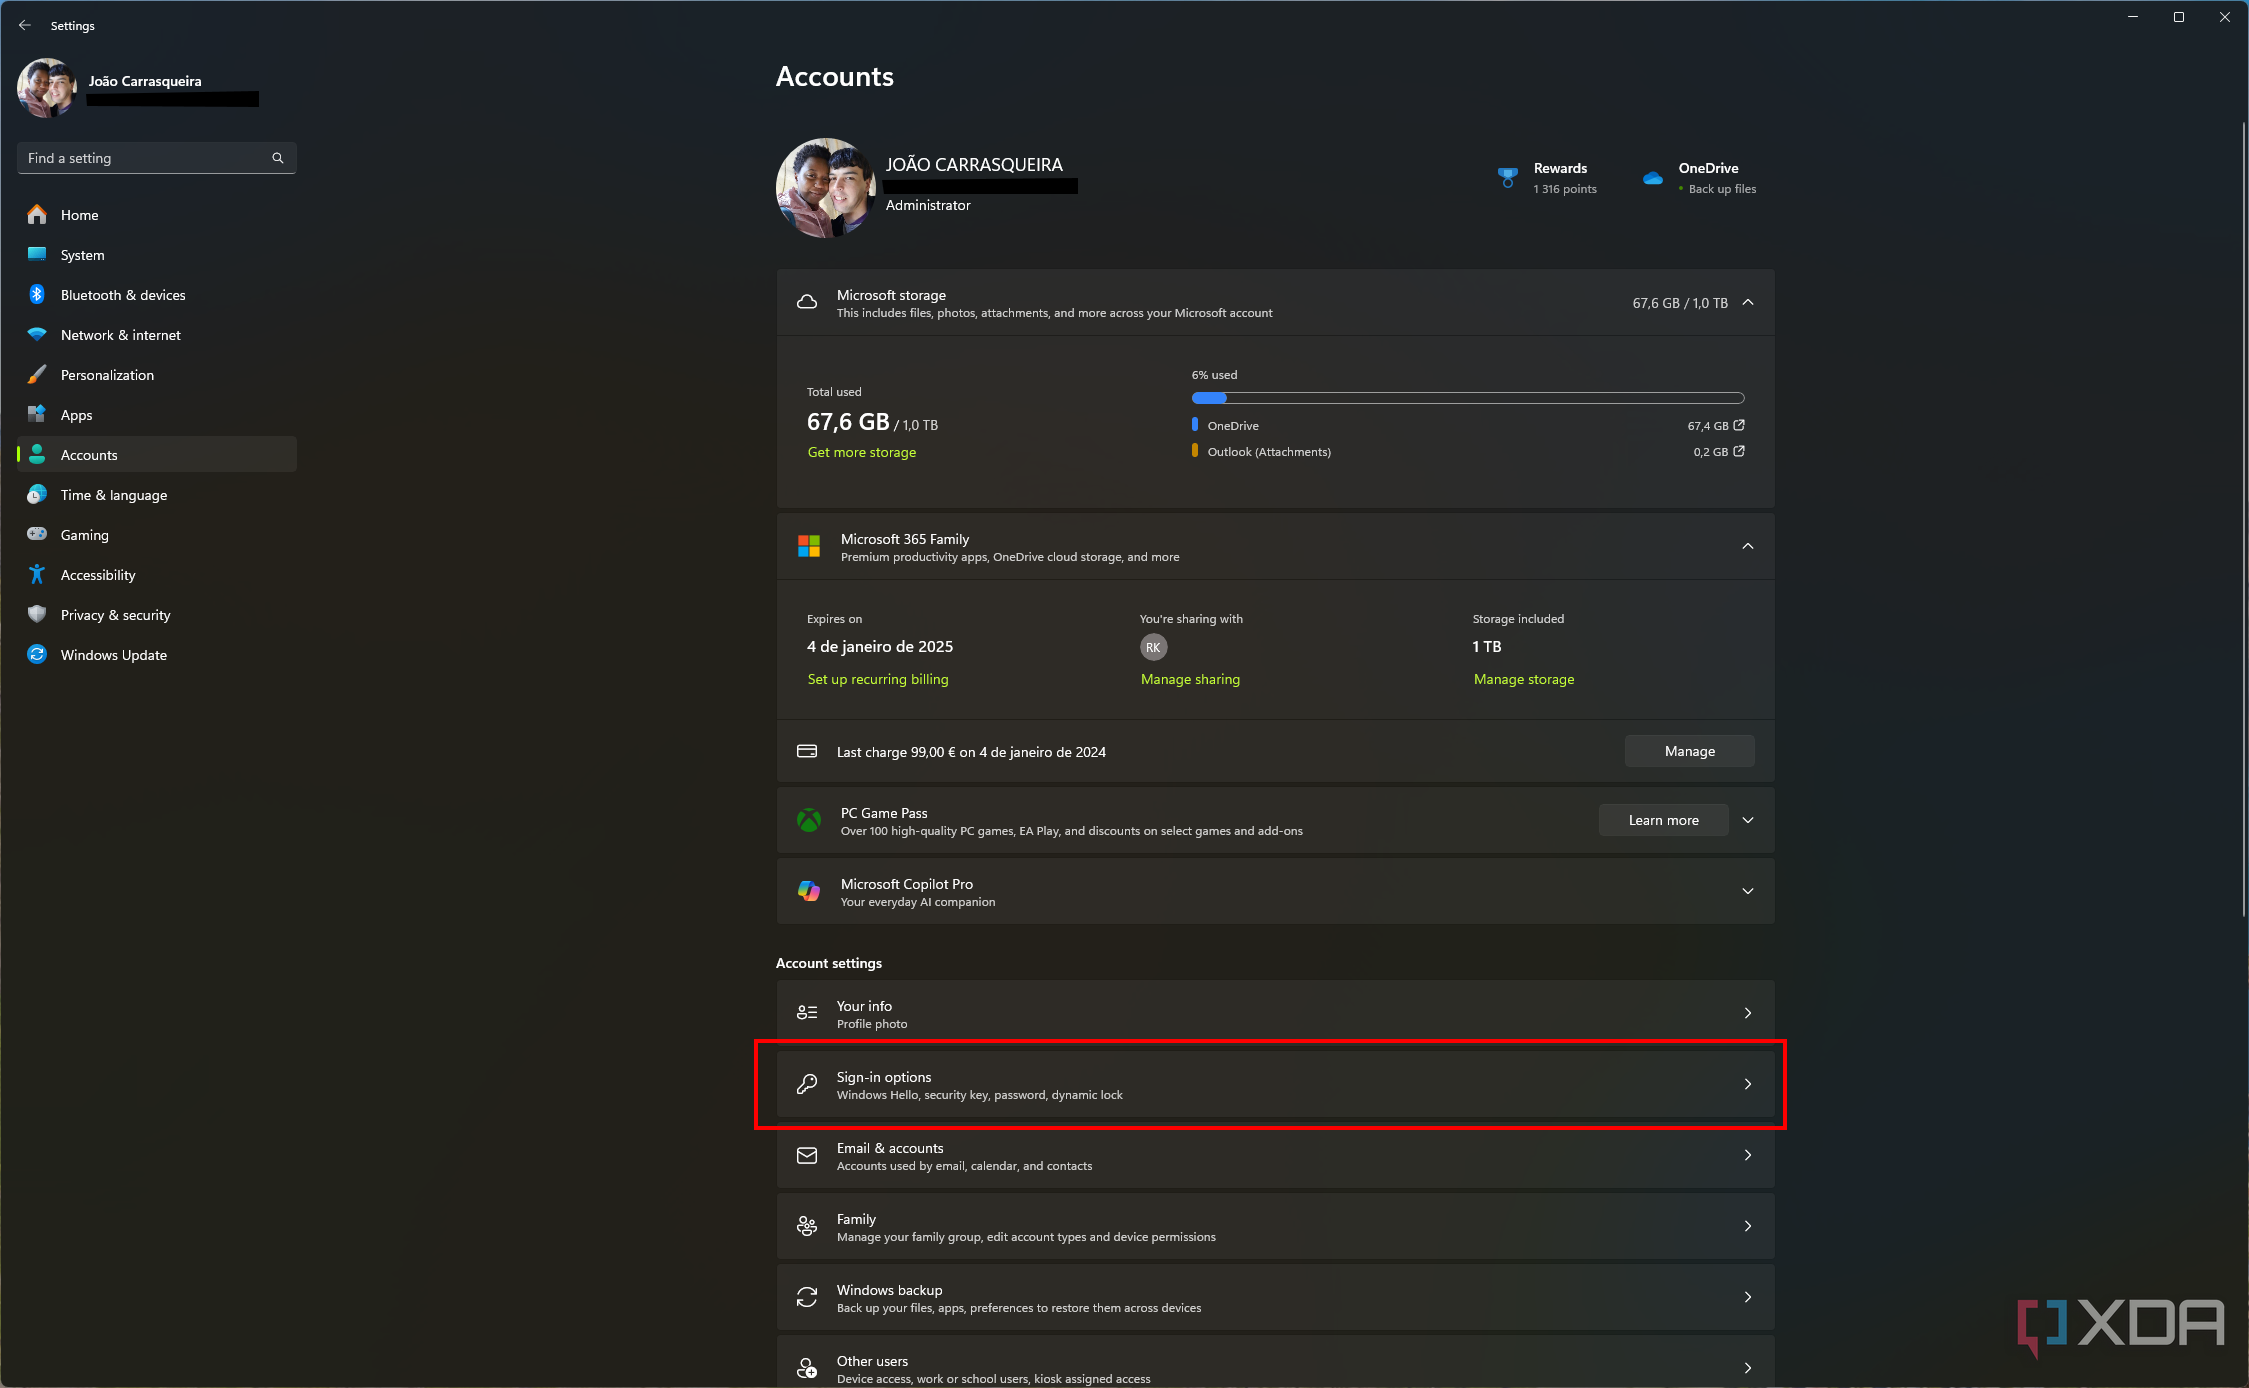Open Sign-in options via its right chevron
The image size is (2249, 1388).
click(x=1748, y=1084)
